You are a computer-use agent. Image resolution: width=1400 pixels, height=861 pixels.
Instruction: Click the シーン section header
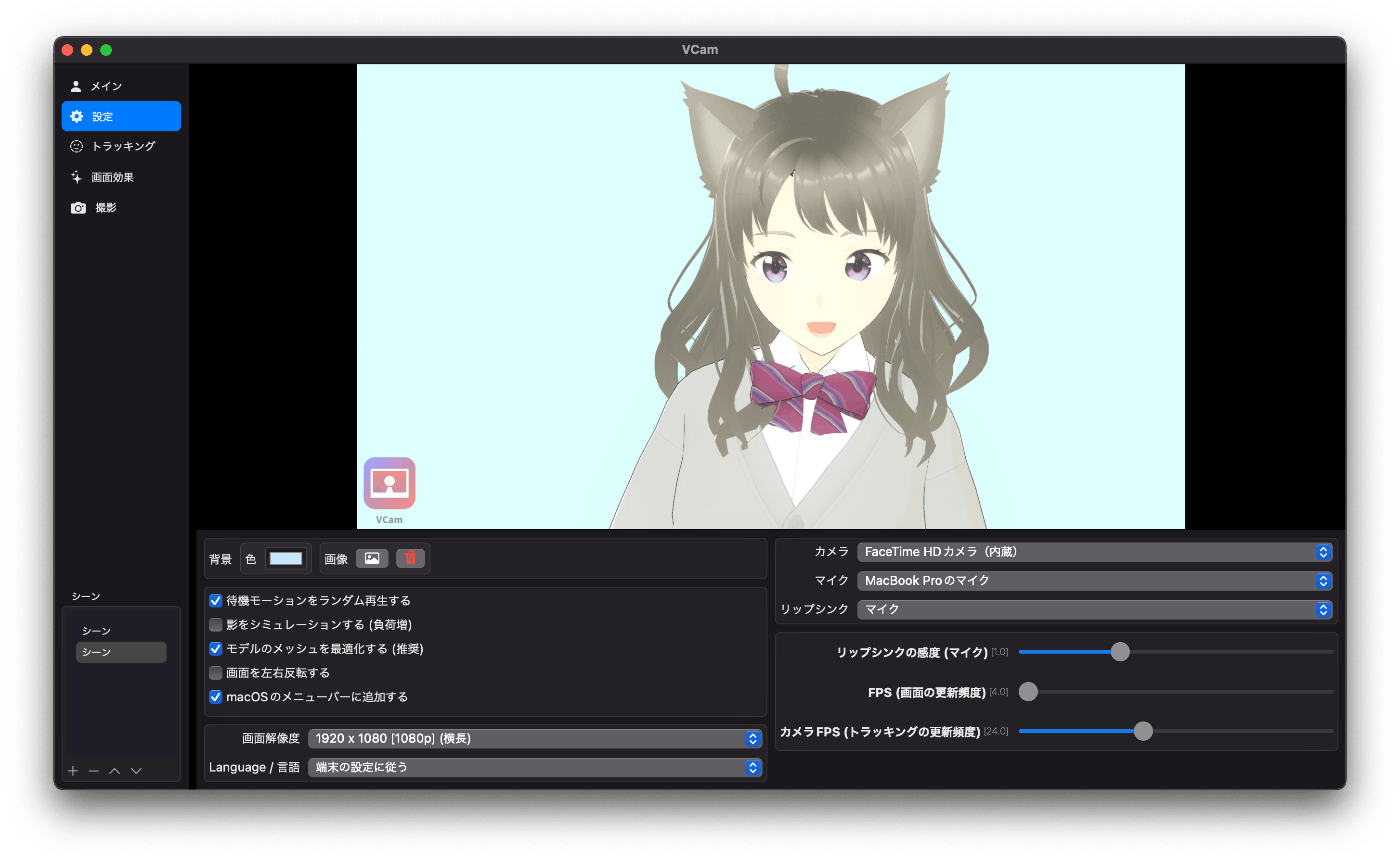pos(86,596)
